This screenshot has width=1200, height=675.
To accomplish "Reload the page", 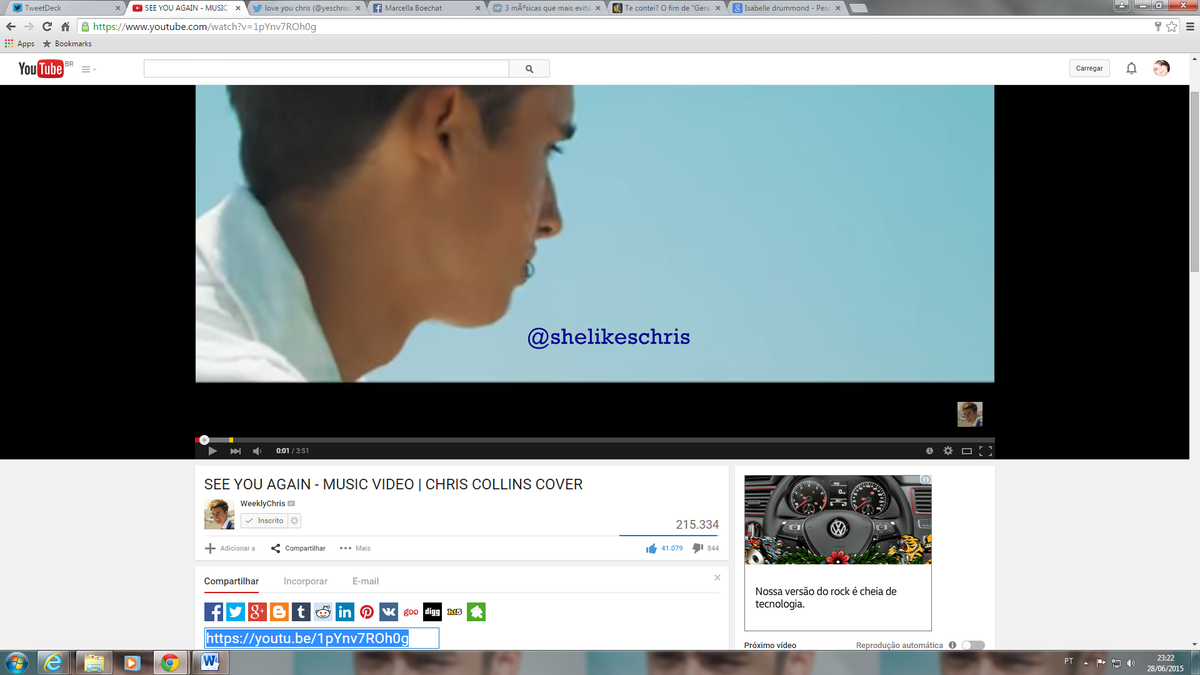I will 46,27.
